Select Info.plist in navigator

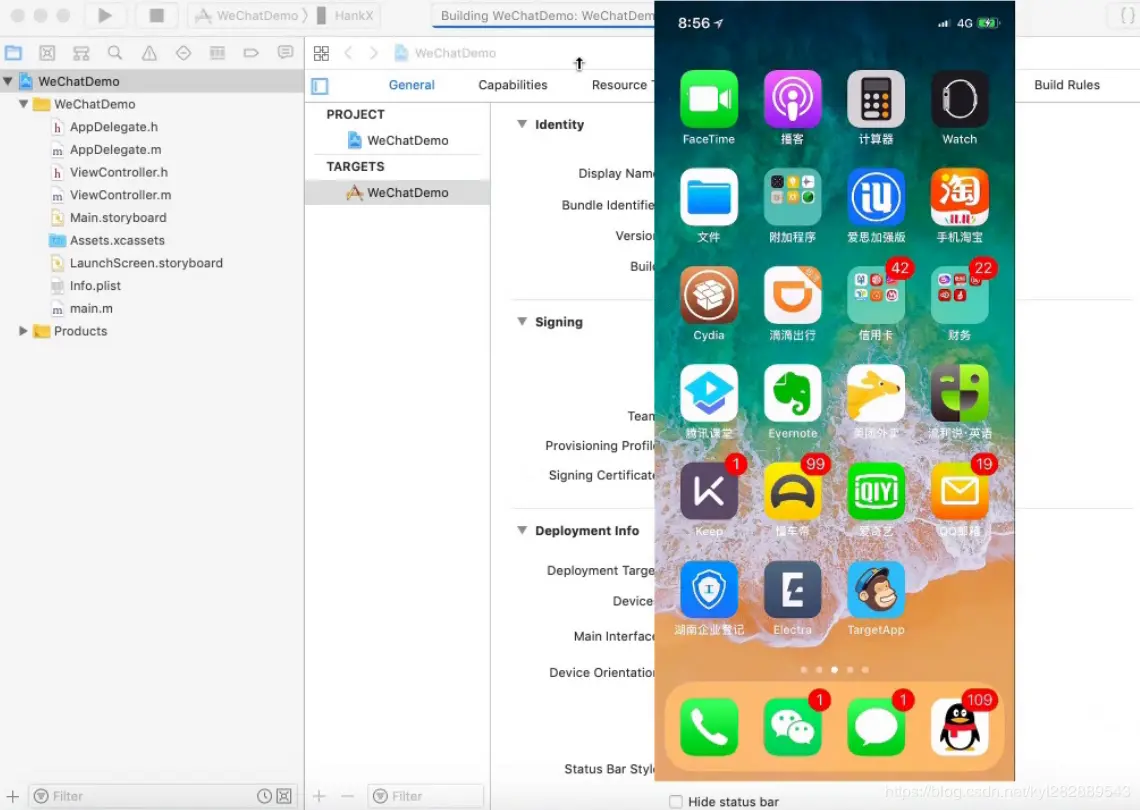tap(95, 286)
